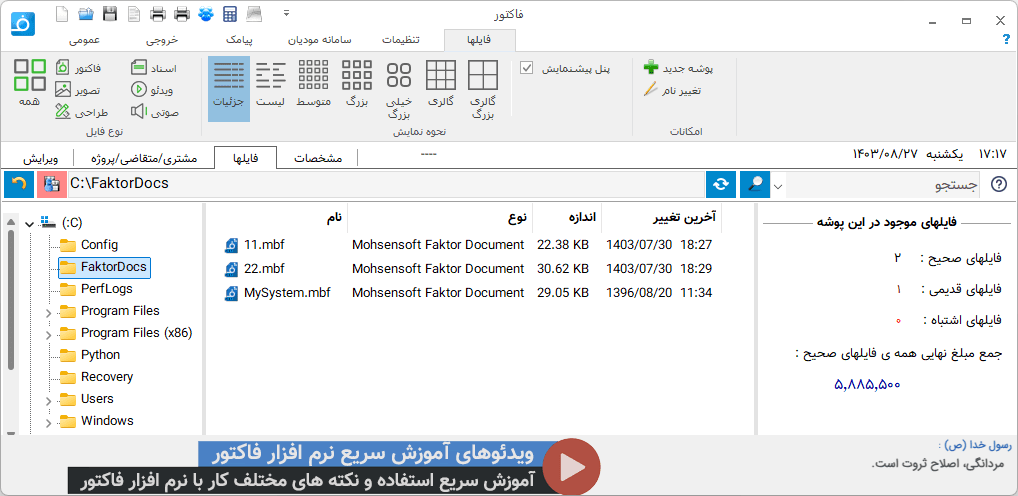This screenshot has width=1018, height=496.
Task: Switch to جزئیات (details) view mode
Action: [x=229, y=88]
